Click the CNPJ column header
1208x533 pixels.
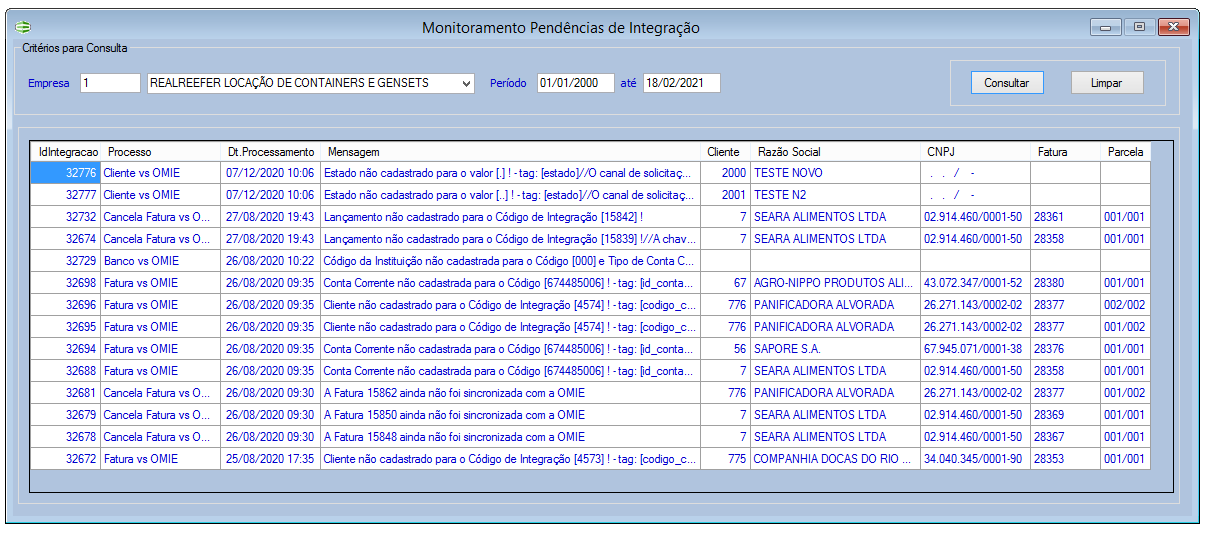point(976,152)
